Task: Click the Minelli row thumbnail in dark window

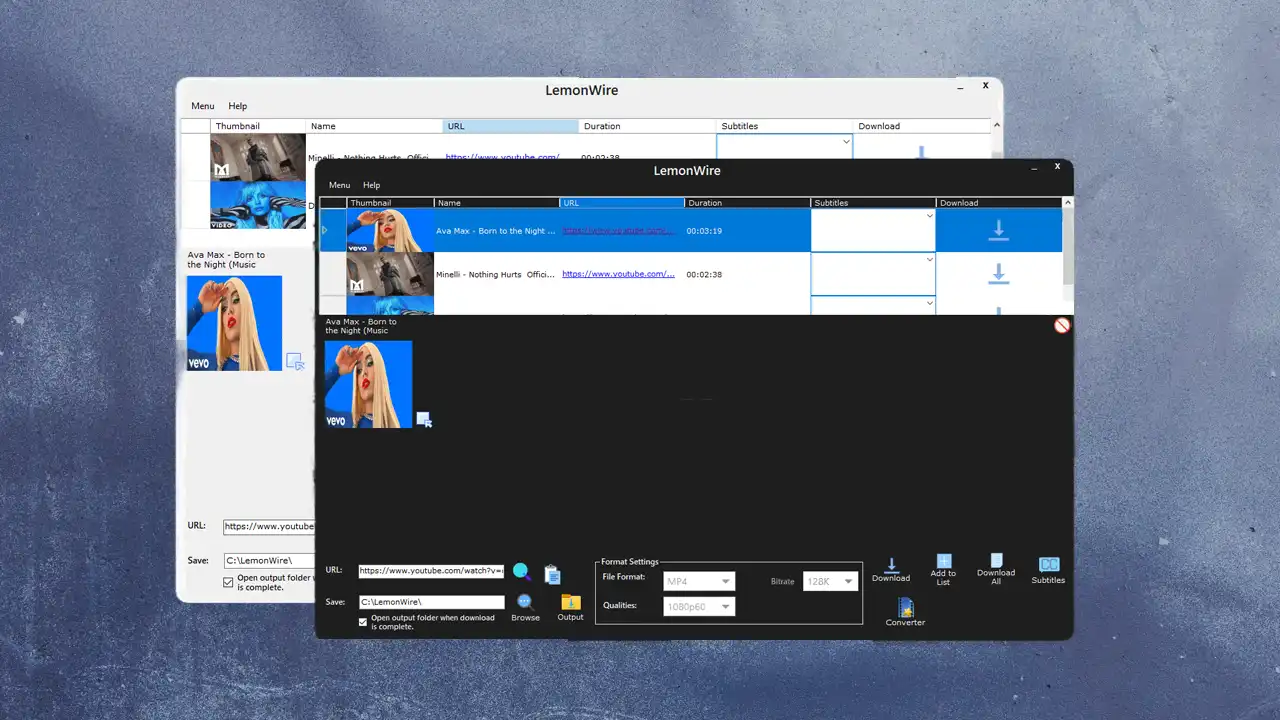Action: click(x=390, y=273)
